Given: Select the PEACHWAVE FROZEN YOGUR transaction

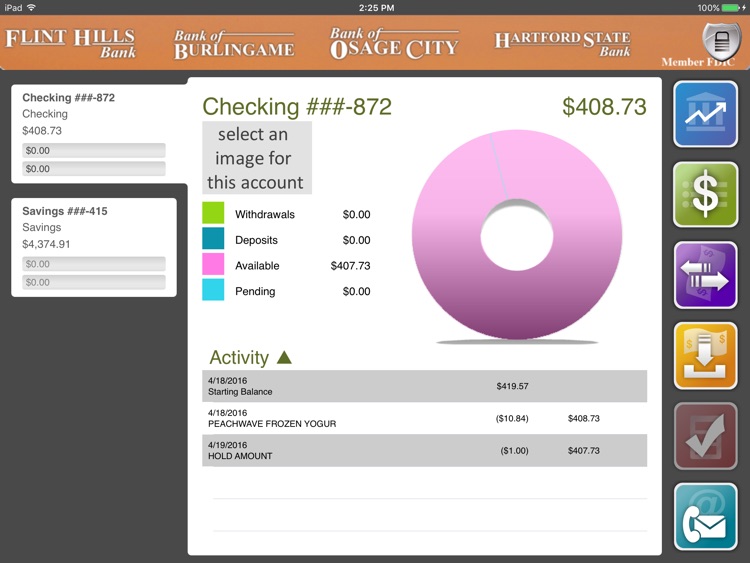Looking at the screenshot, I should (424, 418).
